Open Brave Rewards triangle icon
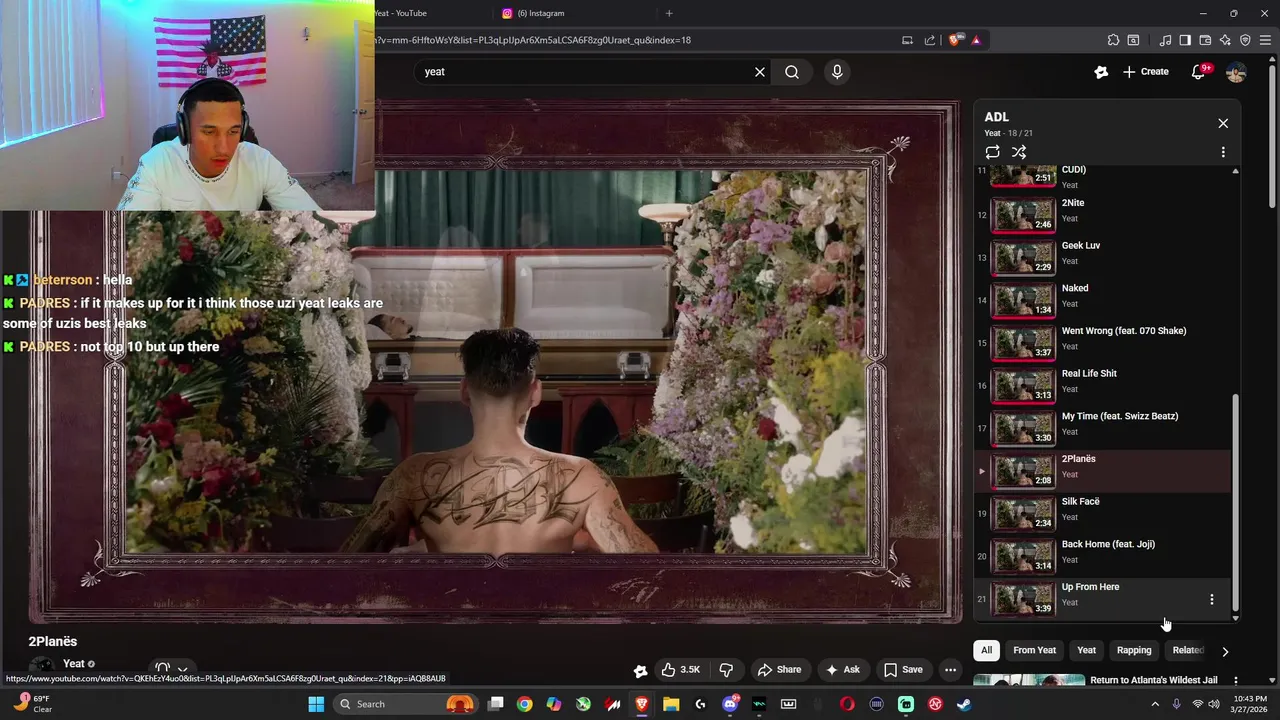This screenshot has height=720, width=1280. pos(976,40)
